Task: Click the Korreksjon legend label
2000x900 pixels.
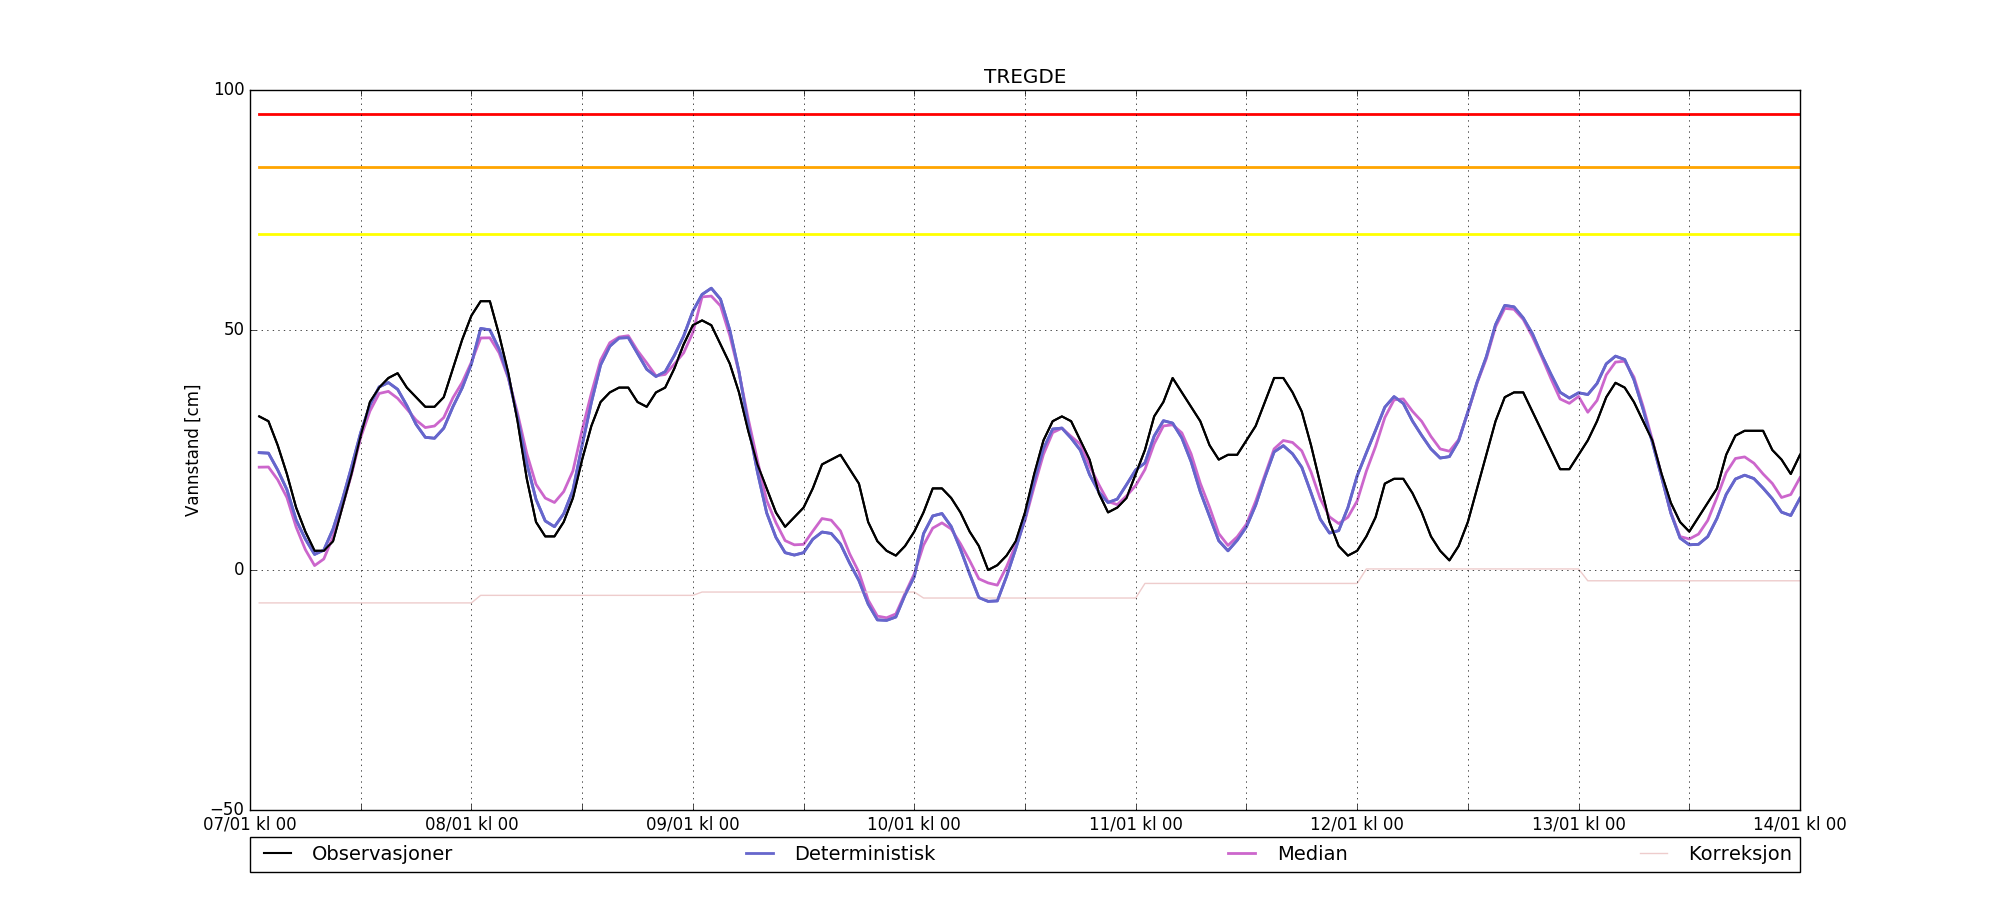Action: point(1739,854)
